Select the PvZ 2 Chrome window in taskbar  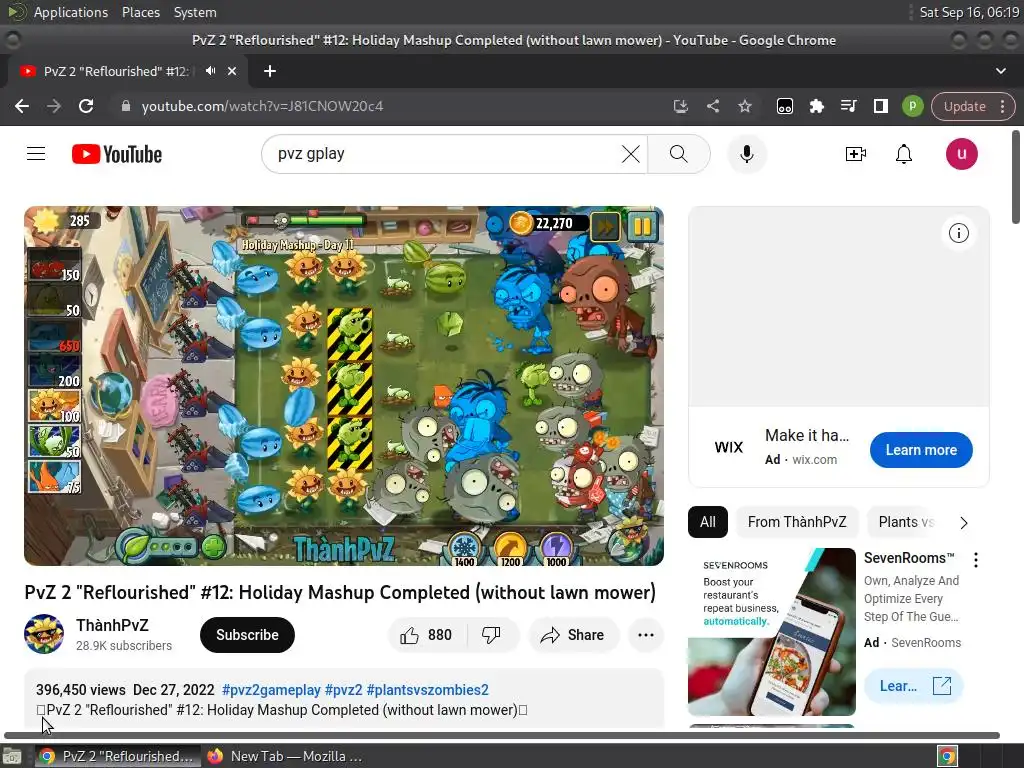click(118, 756)
